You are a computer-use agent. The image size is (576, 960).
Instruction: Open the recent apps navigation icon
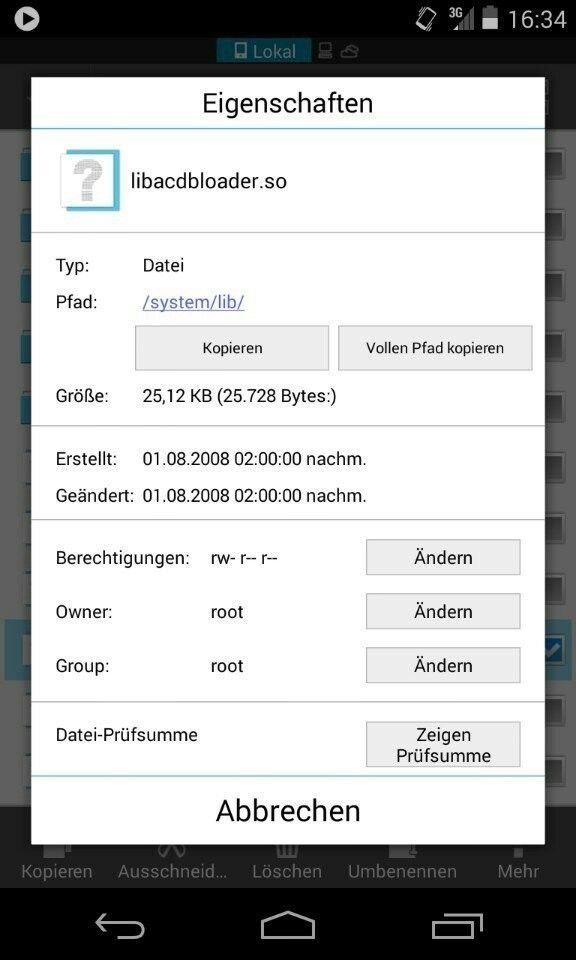[457, 924]
